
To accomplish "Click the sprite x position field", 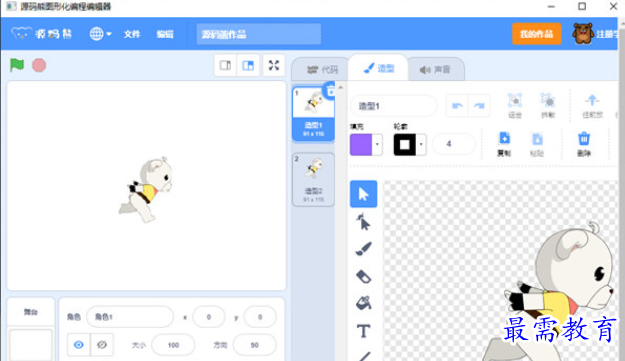I will tap(208, 317).
